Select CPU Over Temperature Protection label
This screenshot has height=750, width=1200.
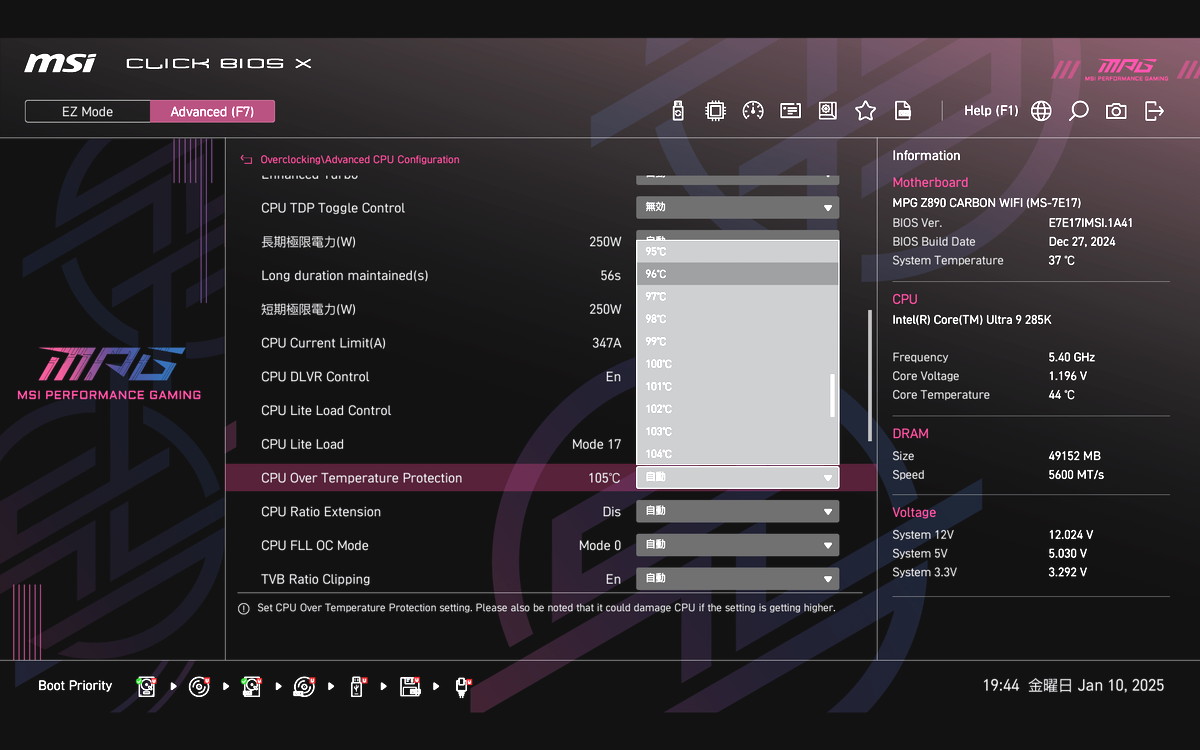pos(362,478)
